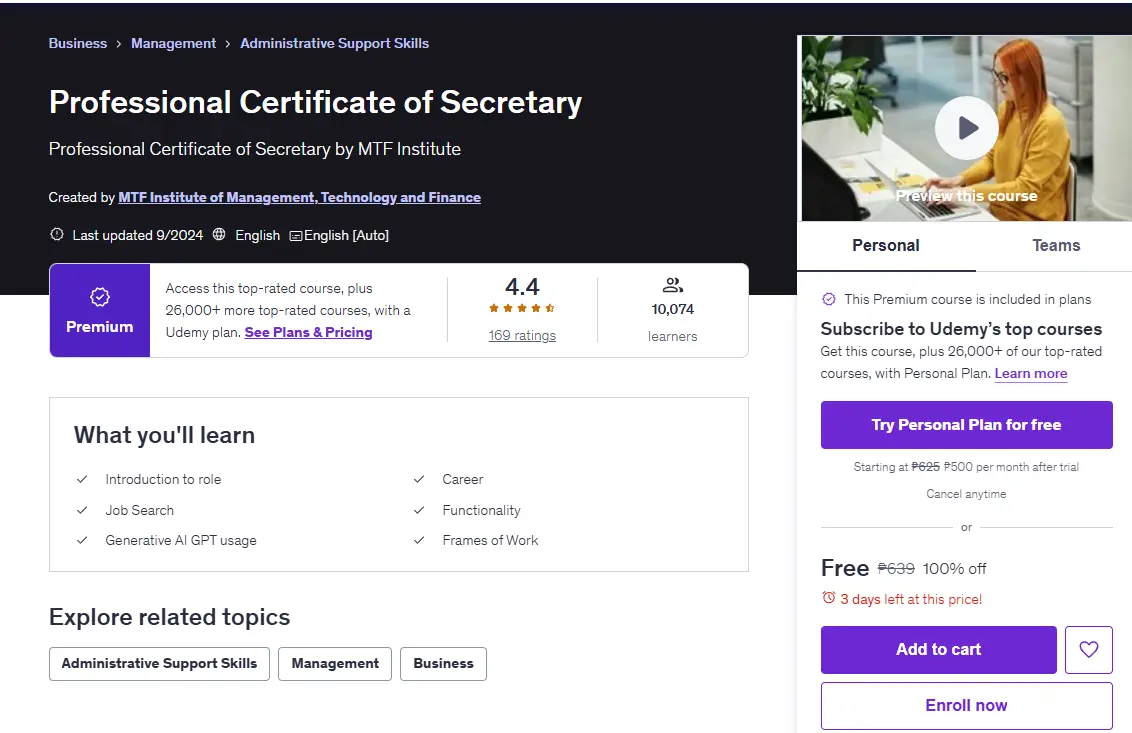Screen dimensions: 1132x733
Task: Click checkmark beside Functionality
Action: [x=419, y=510]
